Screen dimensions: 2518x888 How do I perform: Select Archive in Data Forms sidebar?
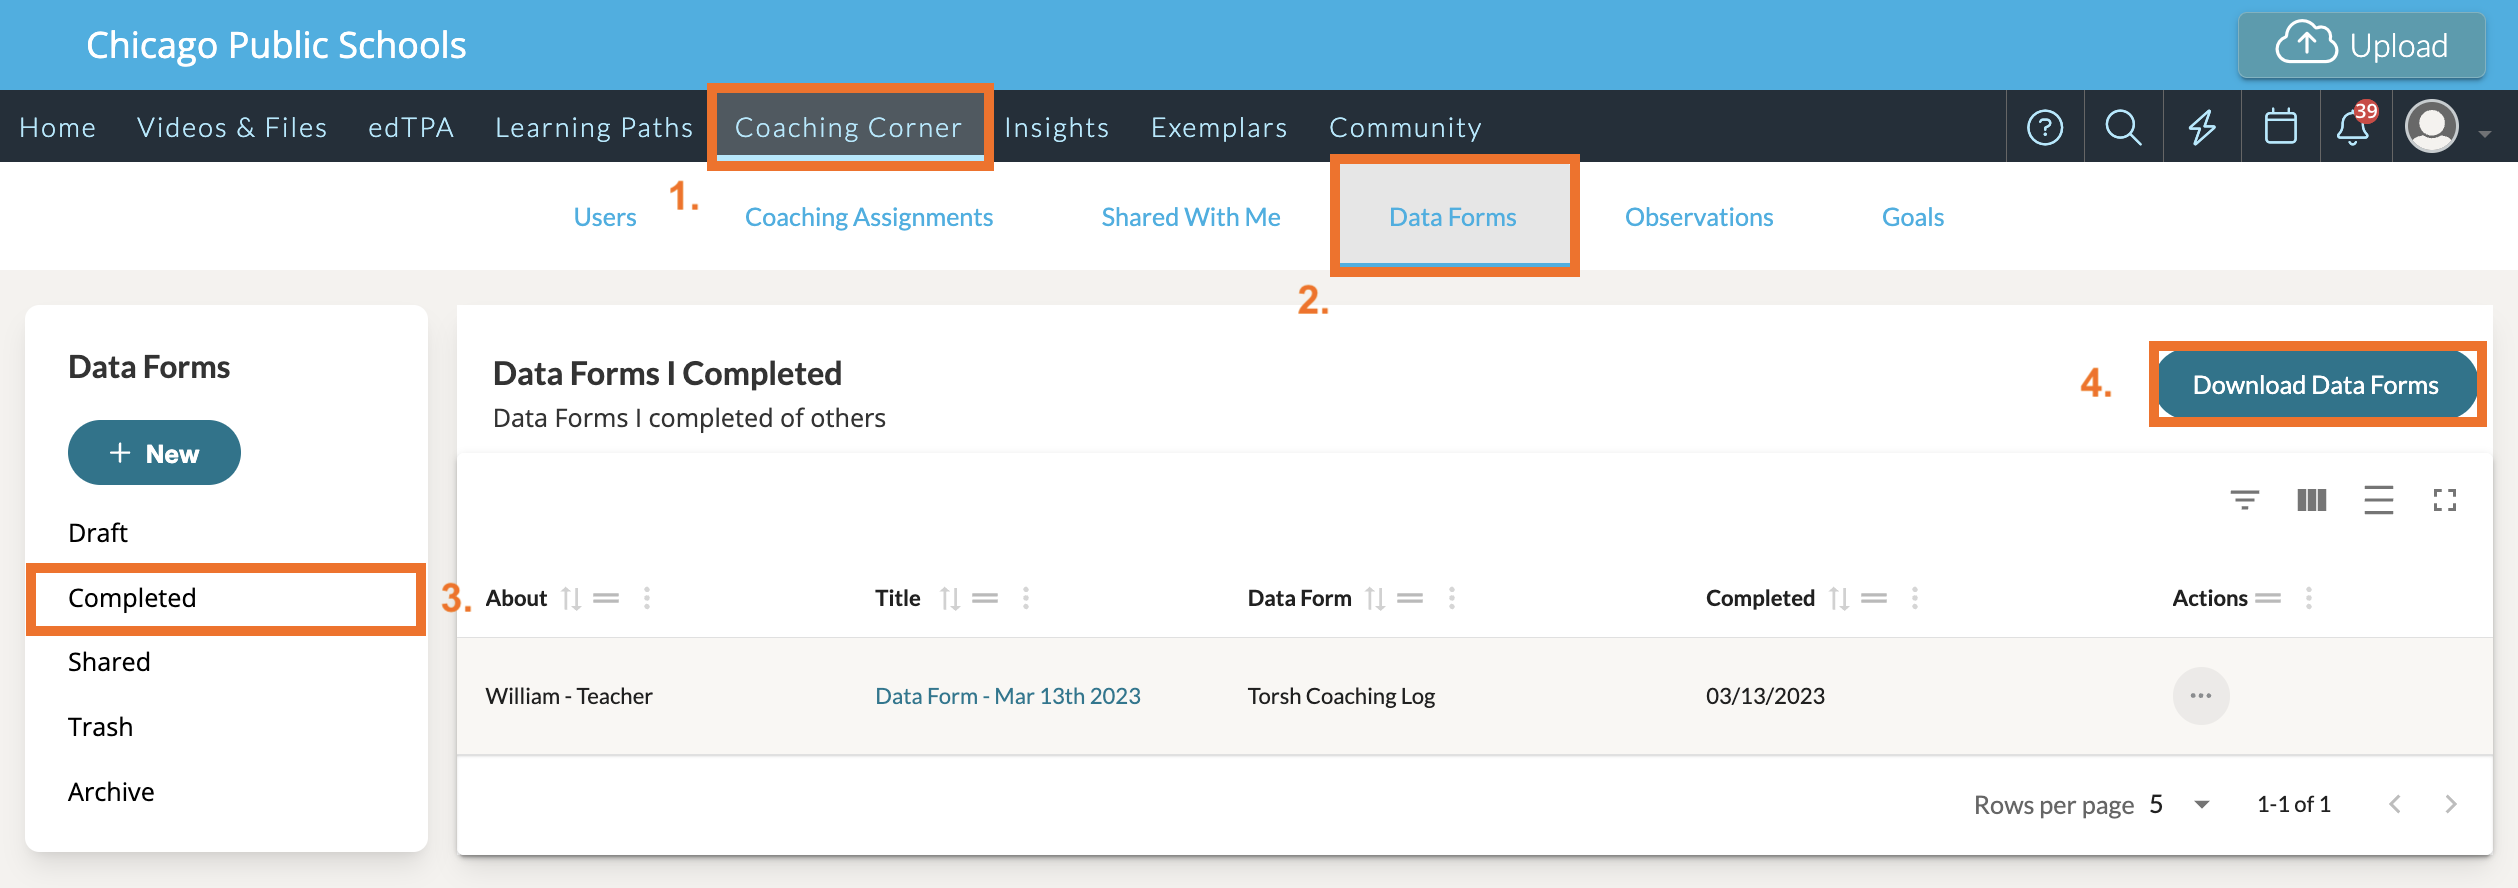coord(111,792)
